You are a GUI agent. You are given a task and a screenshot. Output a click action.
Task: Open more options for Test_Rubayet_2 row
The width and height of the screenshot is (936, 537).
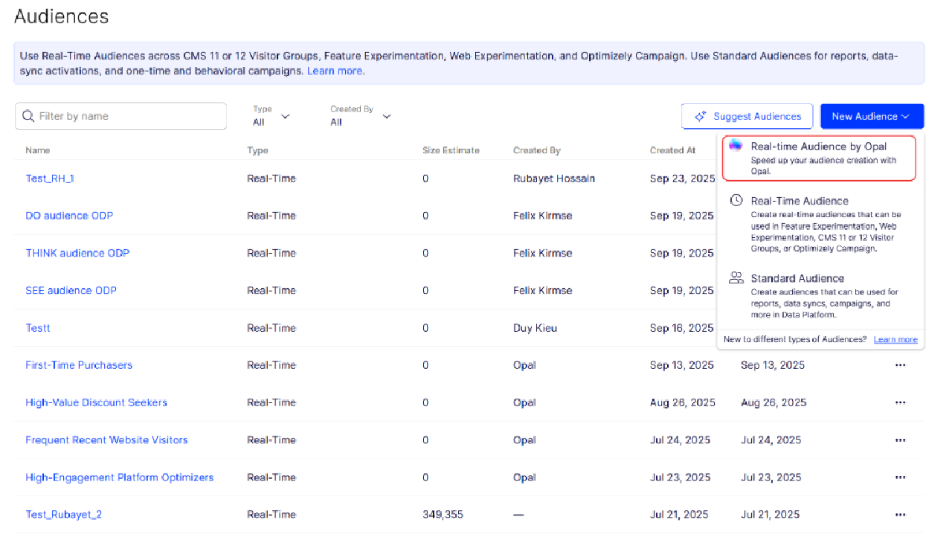click(900, 515)
